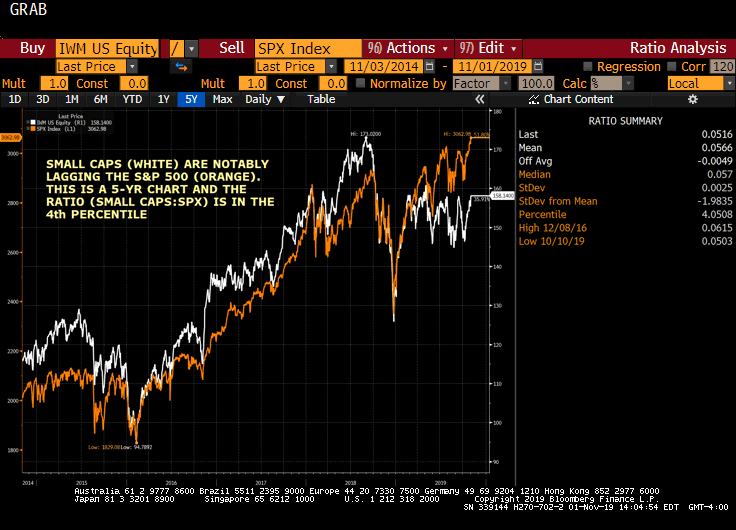The width and height of the screenshot is (736, 530).
Task: Click the Median label in Ratio Summary
Action: [534, 174]
